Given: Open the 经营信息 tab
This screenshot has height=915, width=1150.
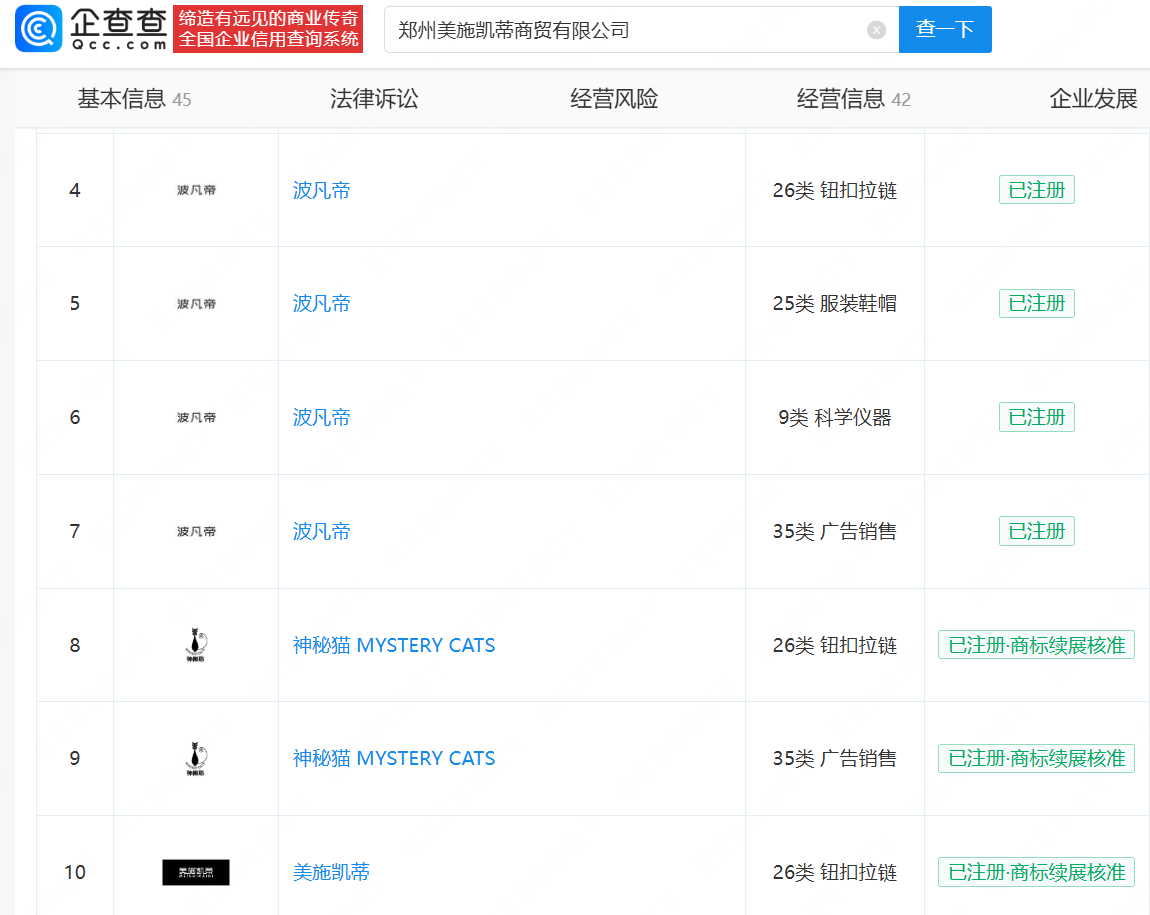Looking at the screenshot, I should coord(854,99).
